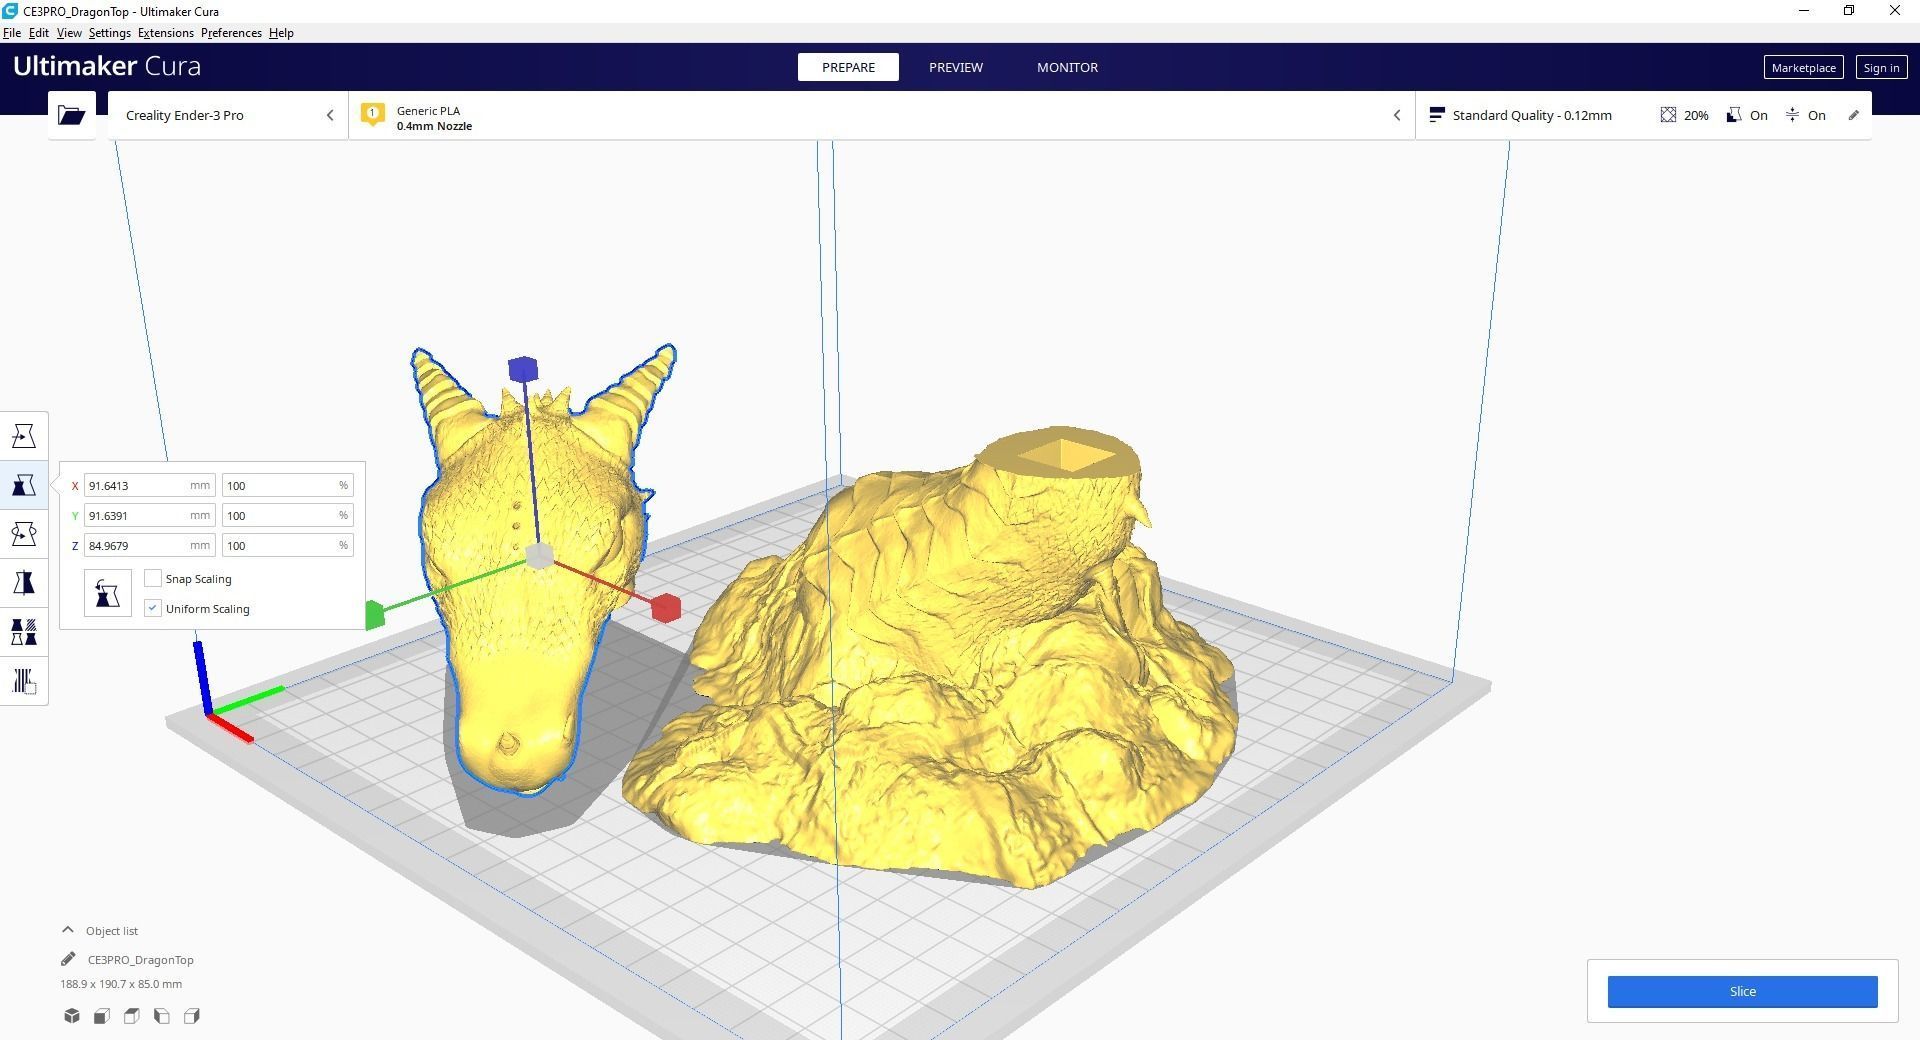Open Per Model Settings tool
Screen dimensions: 1920x1040
pos(24,632)
